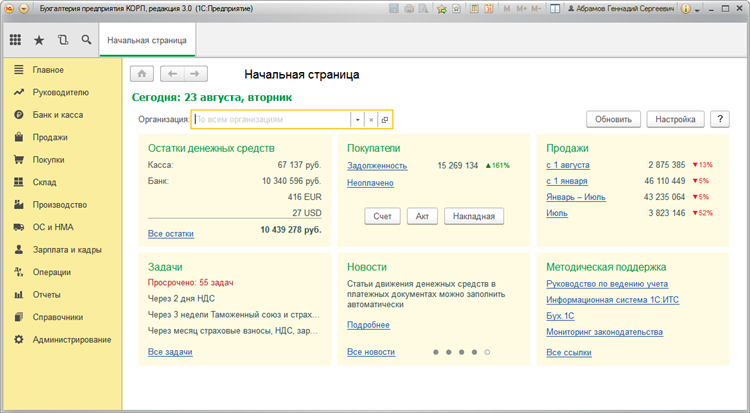This screenshot has width=750, height=413.
Task: Open Продажи section in sidebar
Action: [x=50, y=137]
